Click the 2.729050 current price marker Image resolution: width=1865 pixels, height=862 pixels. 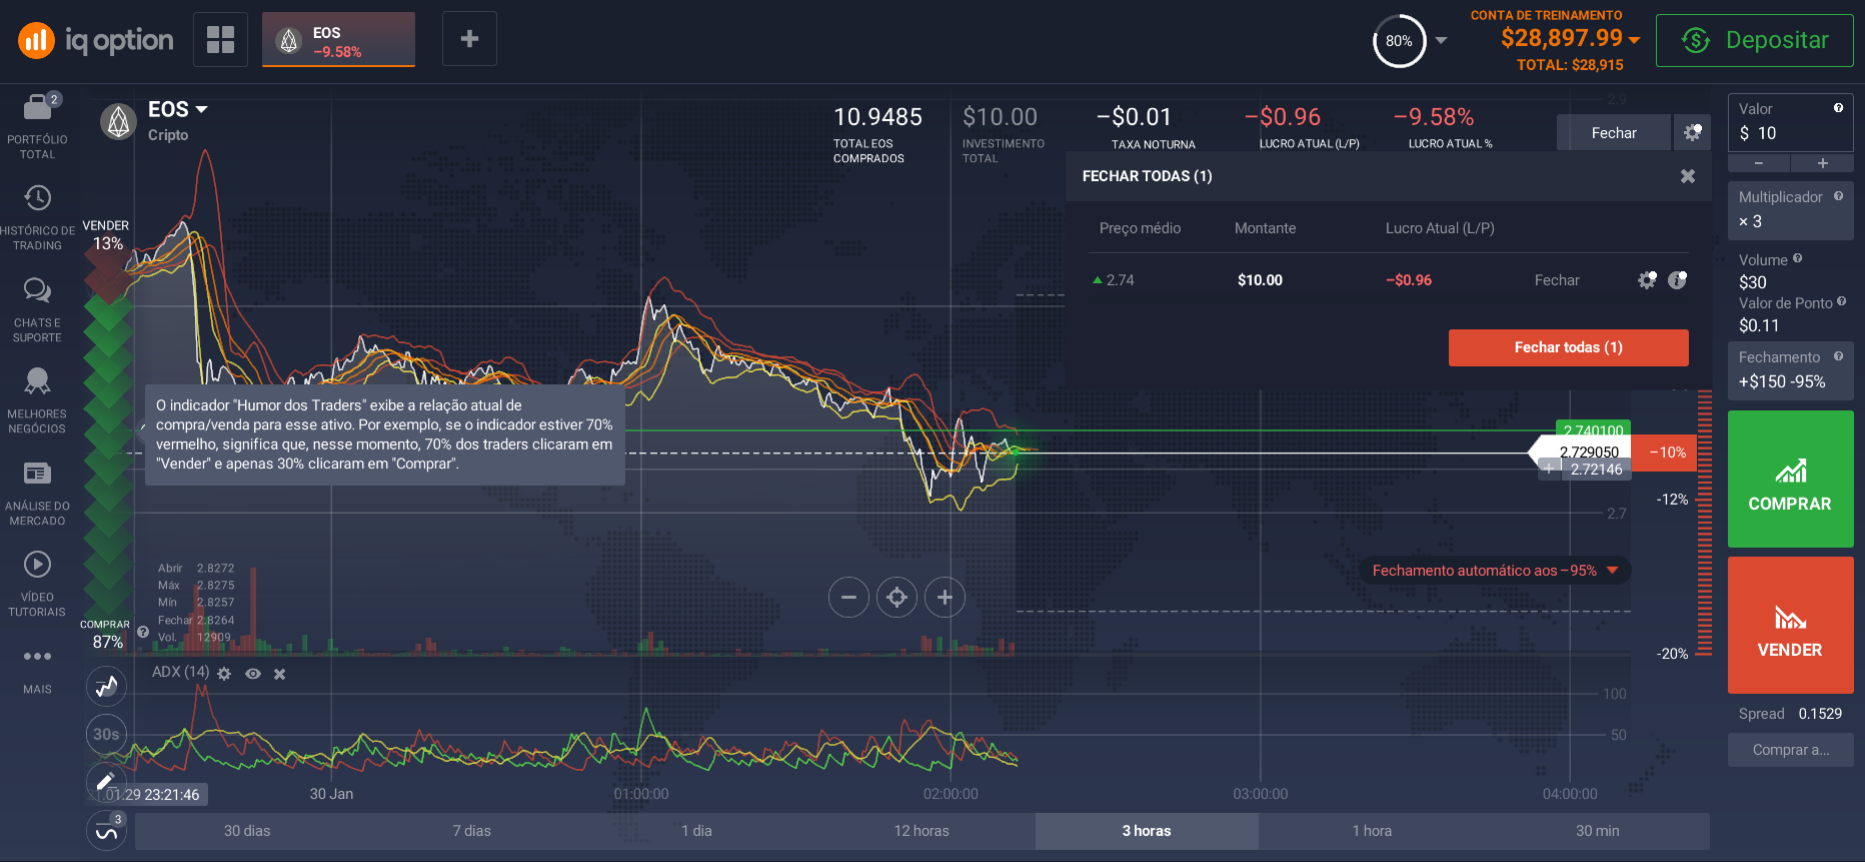1582,452
